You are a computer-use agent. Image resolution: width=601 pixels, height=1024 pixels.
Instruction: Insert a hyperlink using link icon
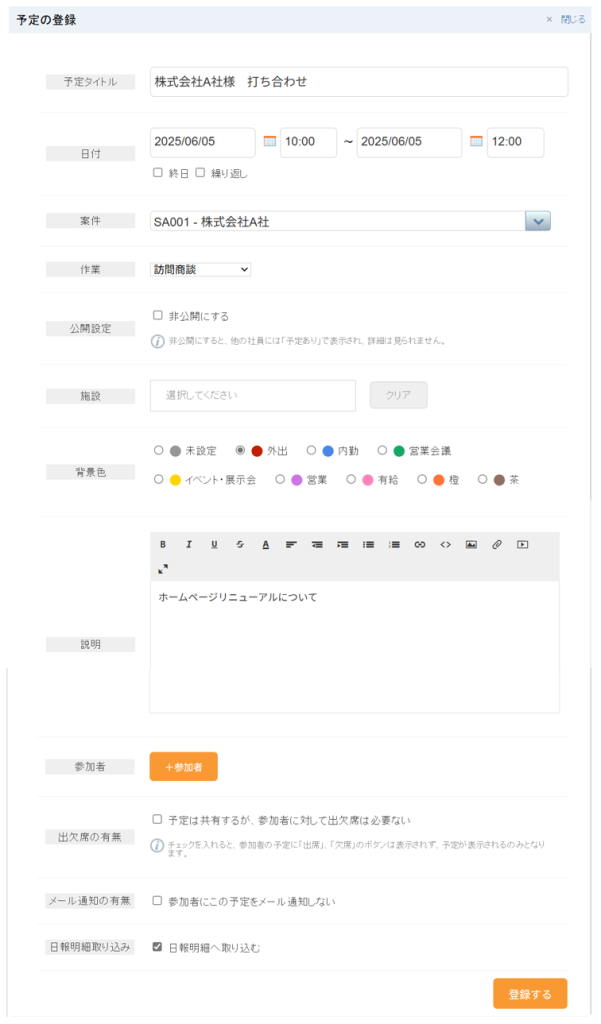pyautogui.click(x=420, y=544)
